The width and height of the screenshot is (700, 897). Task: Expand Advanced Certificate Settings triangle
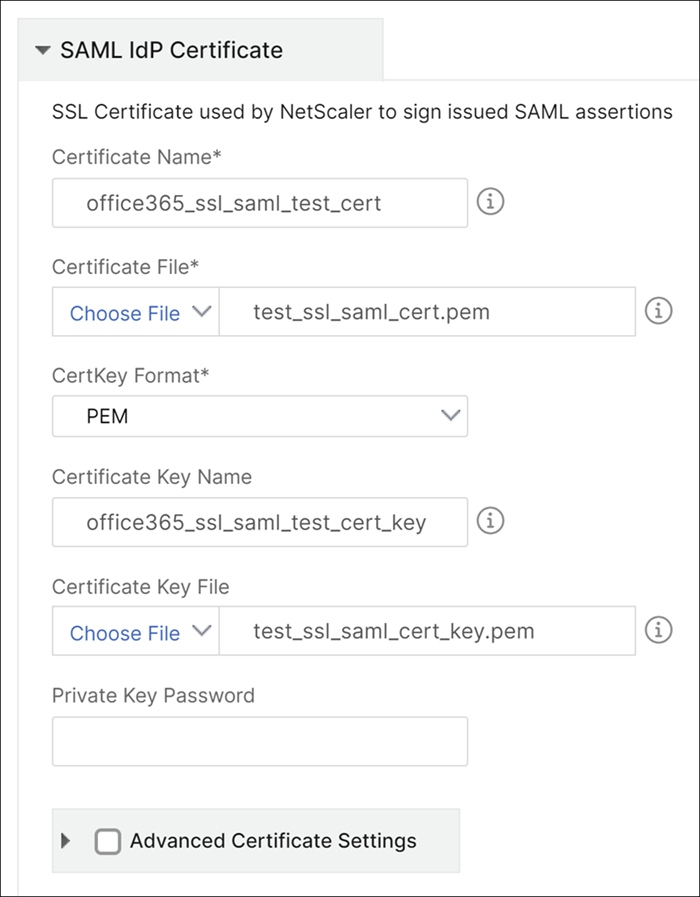pos(66,840)
